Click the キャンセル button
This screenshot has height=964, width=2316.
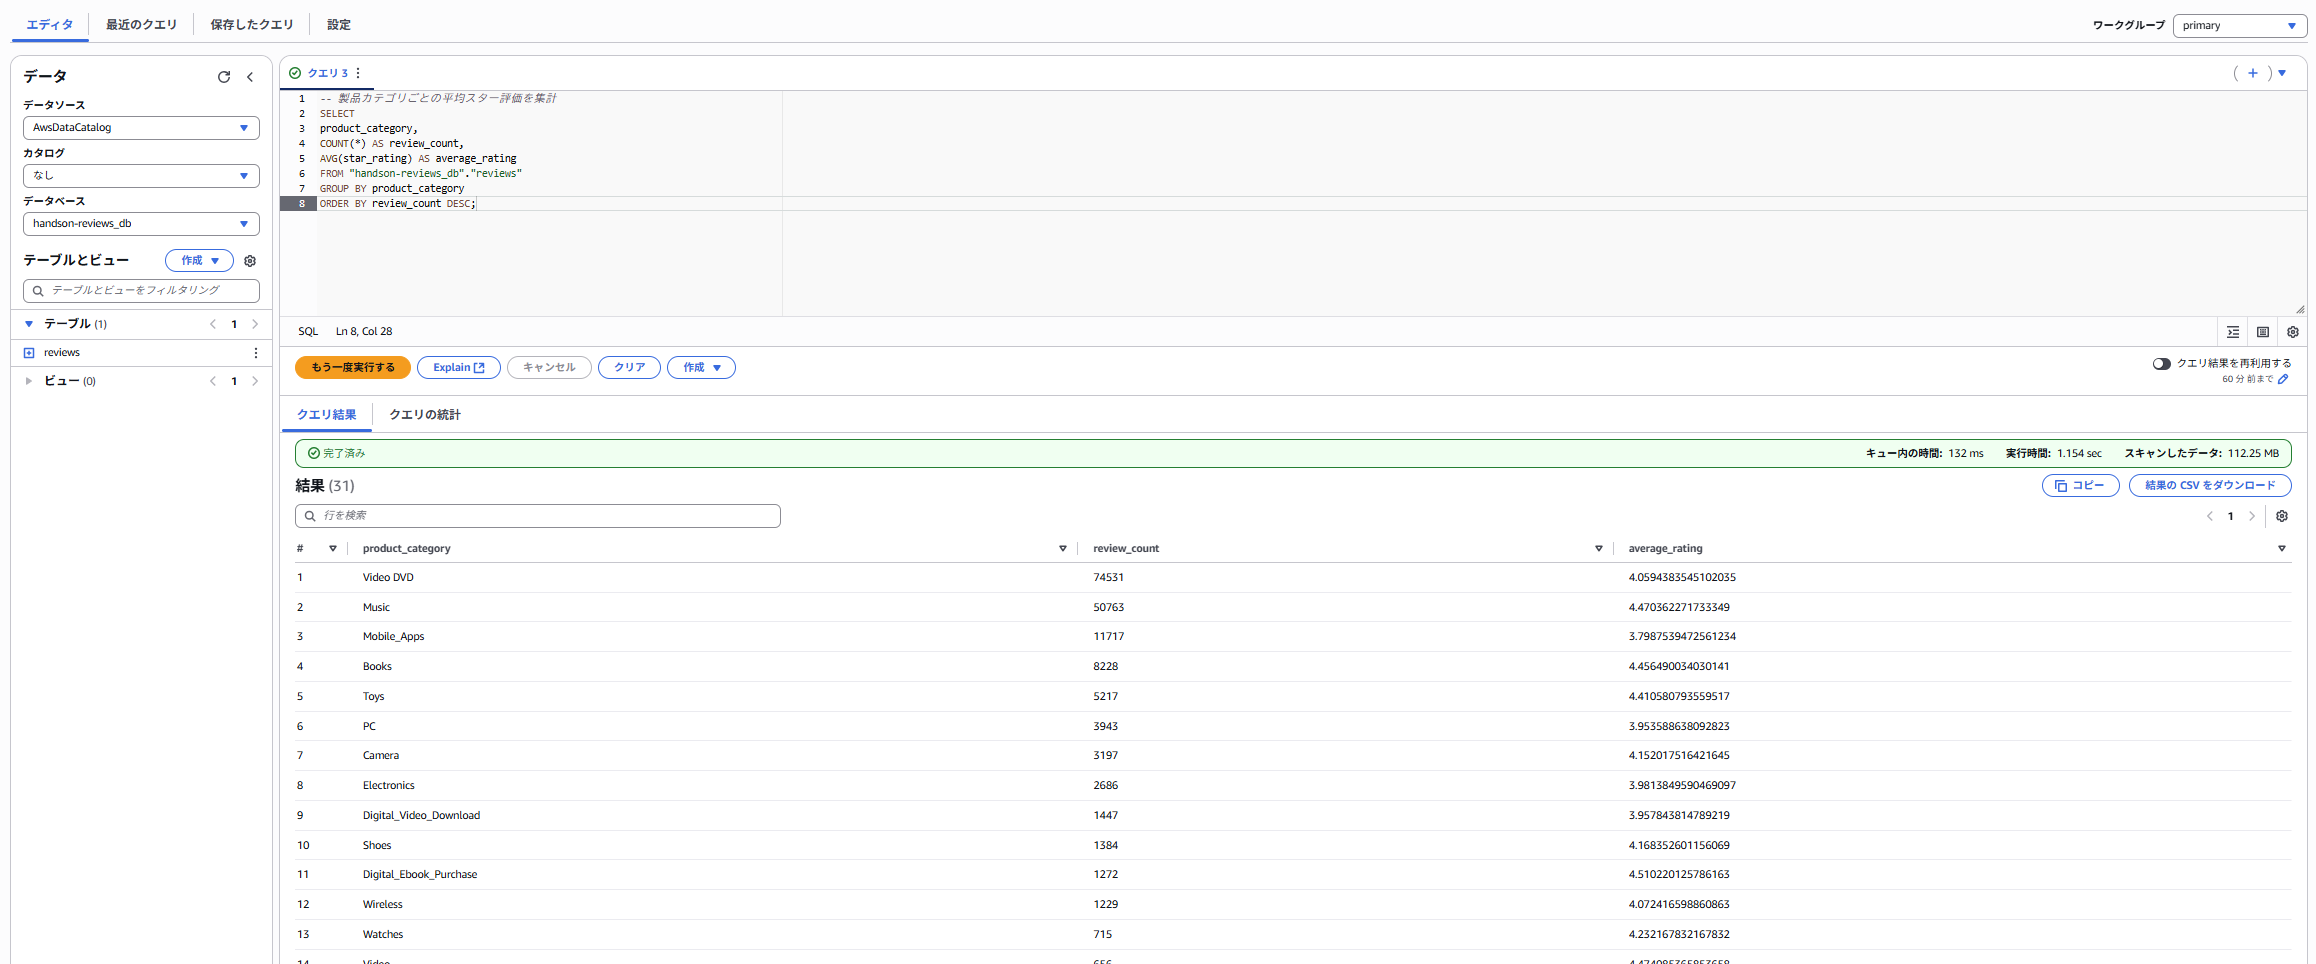coord(549,368)
